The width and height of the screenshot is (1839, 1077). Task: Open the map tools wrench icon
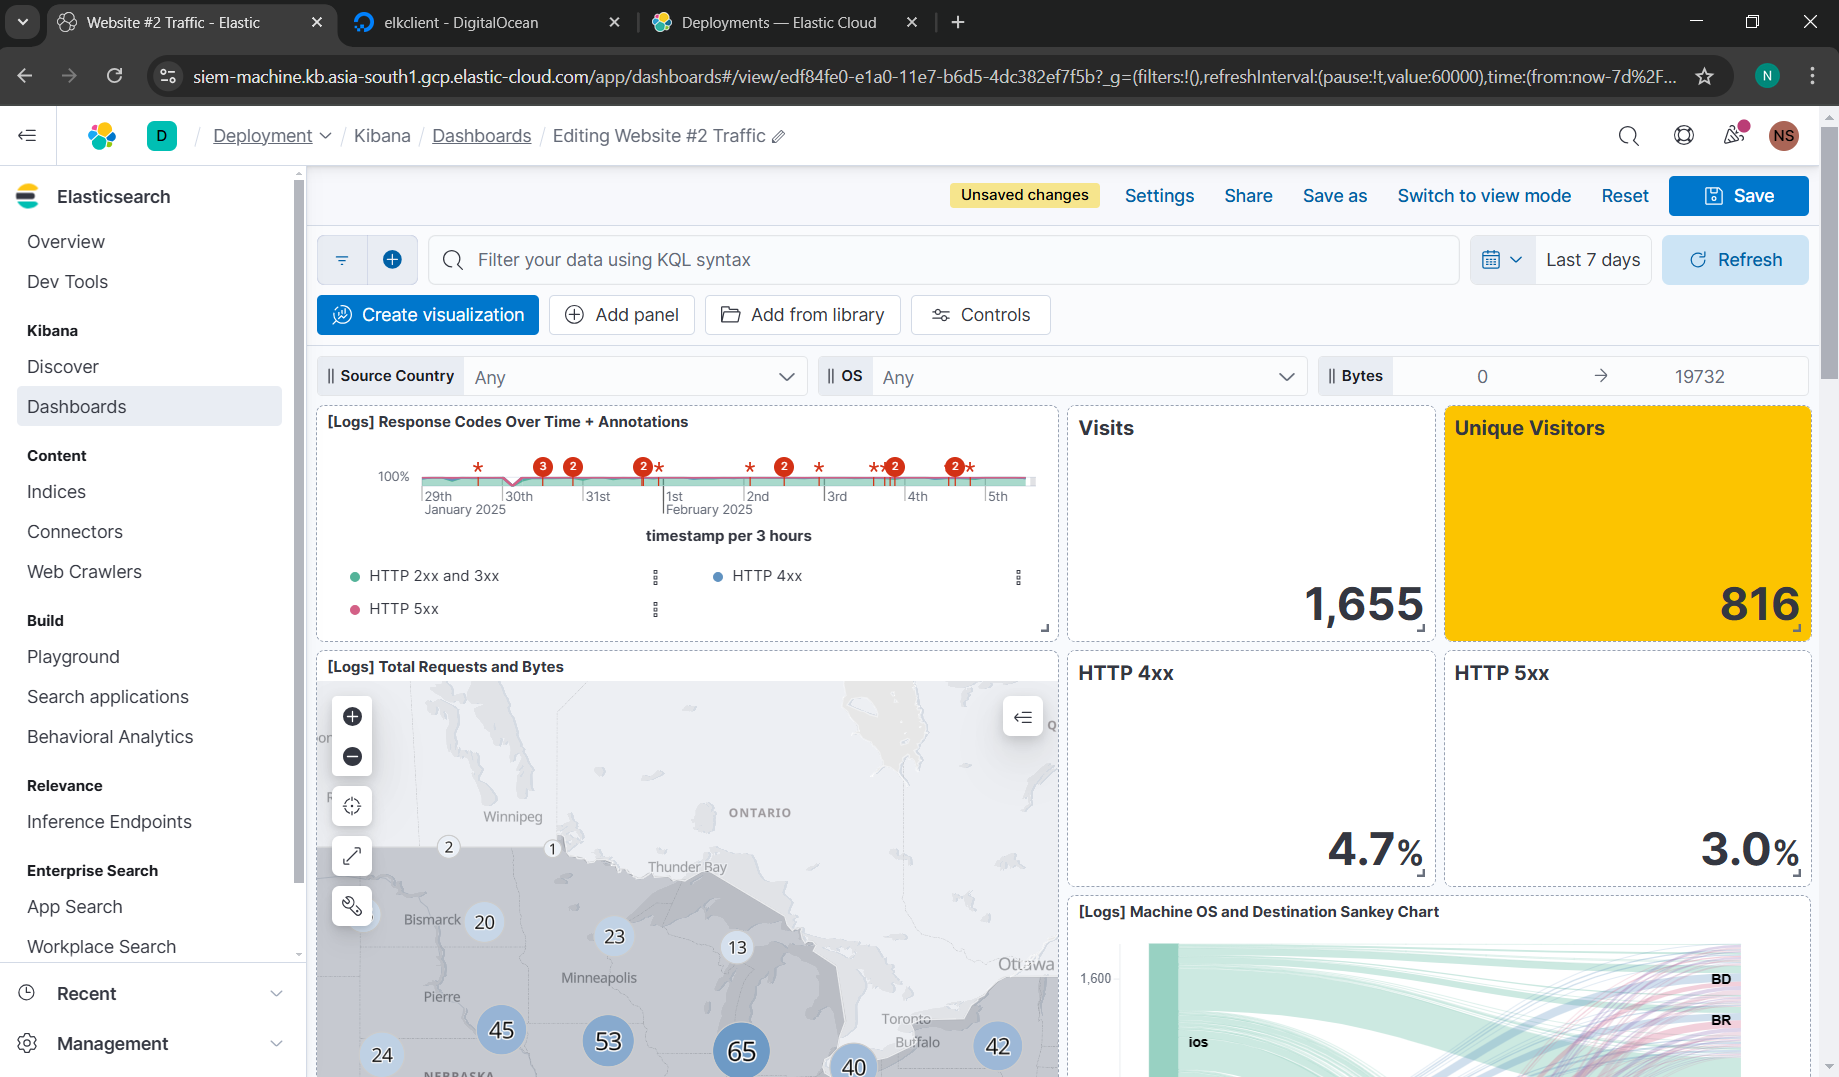[x=352, y=906]
